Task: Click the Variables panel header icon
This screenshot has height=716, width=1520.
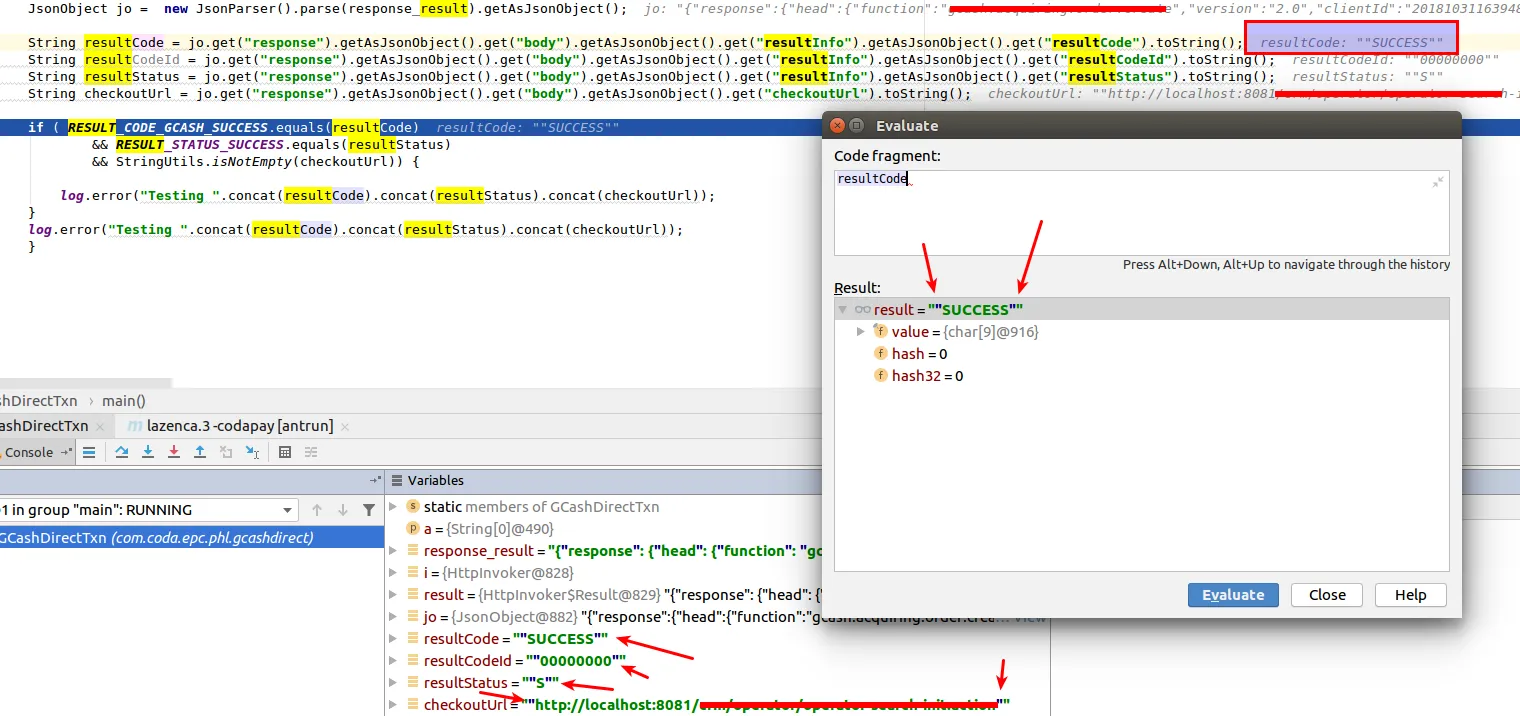Action: 396,480
